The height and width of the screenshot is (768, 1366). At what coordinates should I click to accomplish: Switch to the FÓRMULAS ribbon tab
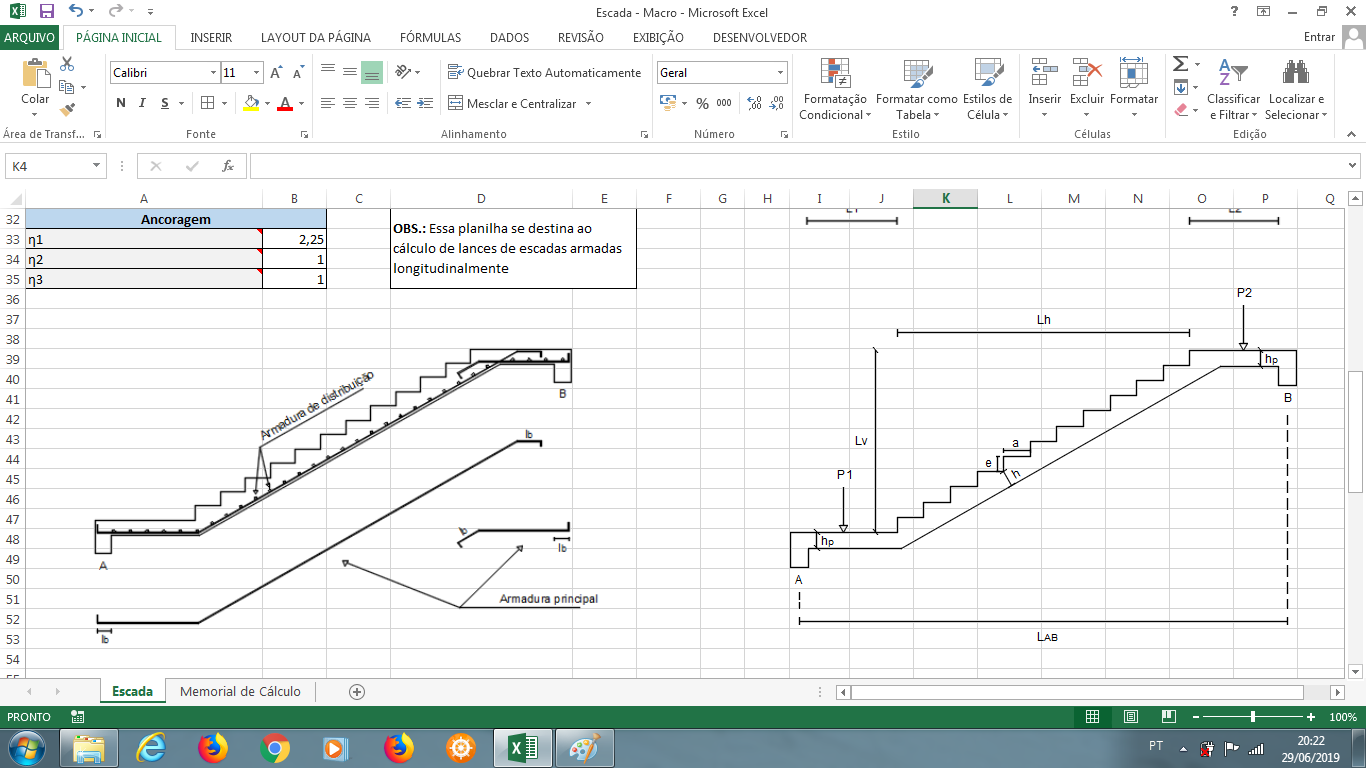click(x=430, y=37)
